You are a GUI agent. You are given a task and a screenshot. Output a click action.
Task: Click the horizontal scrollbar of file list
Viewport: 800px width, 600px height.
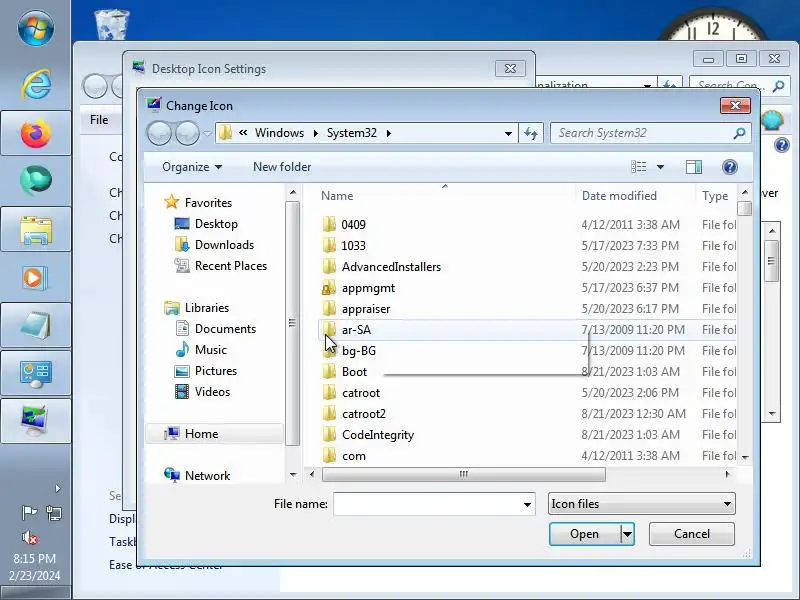click(x=464, y=474)
